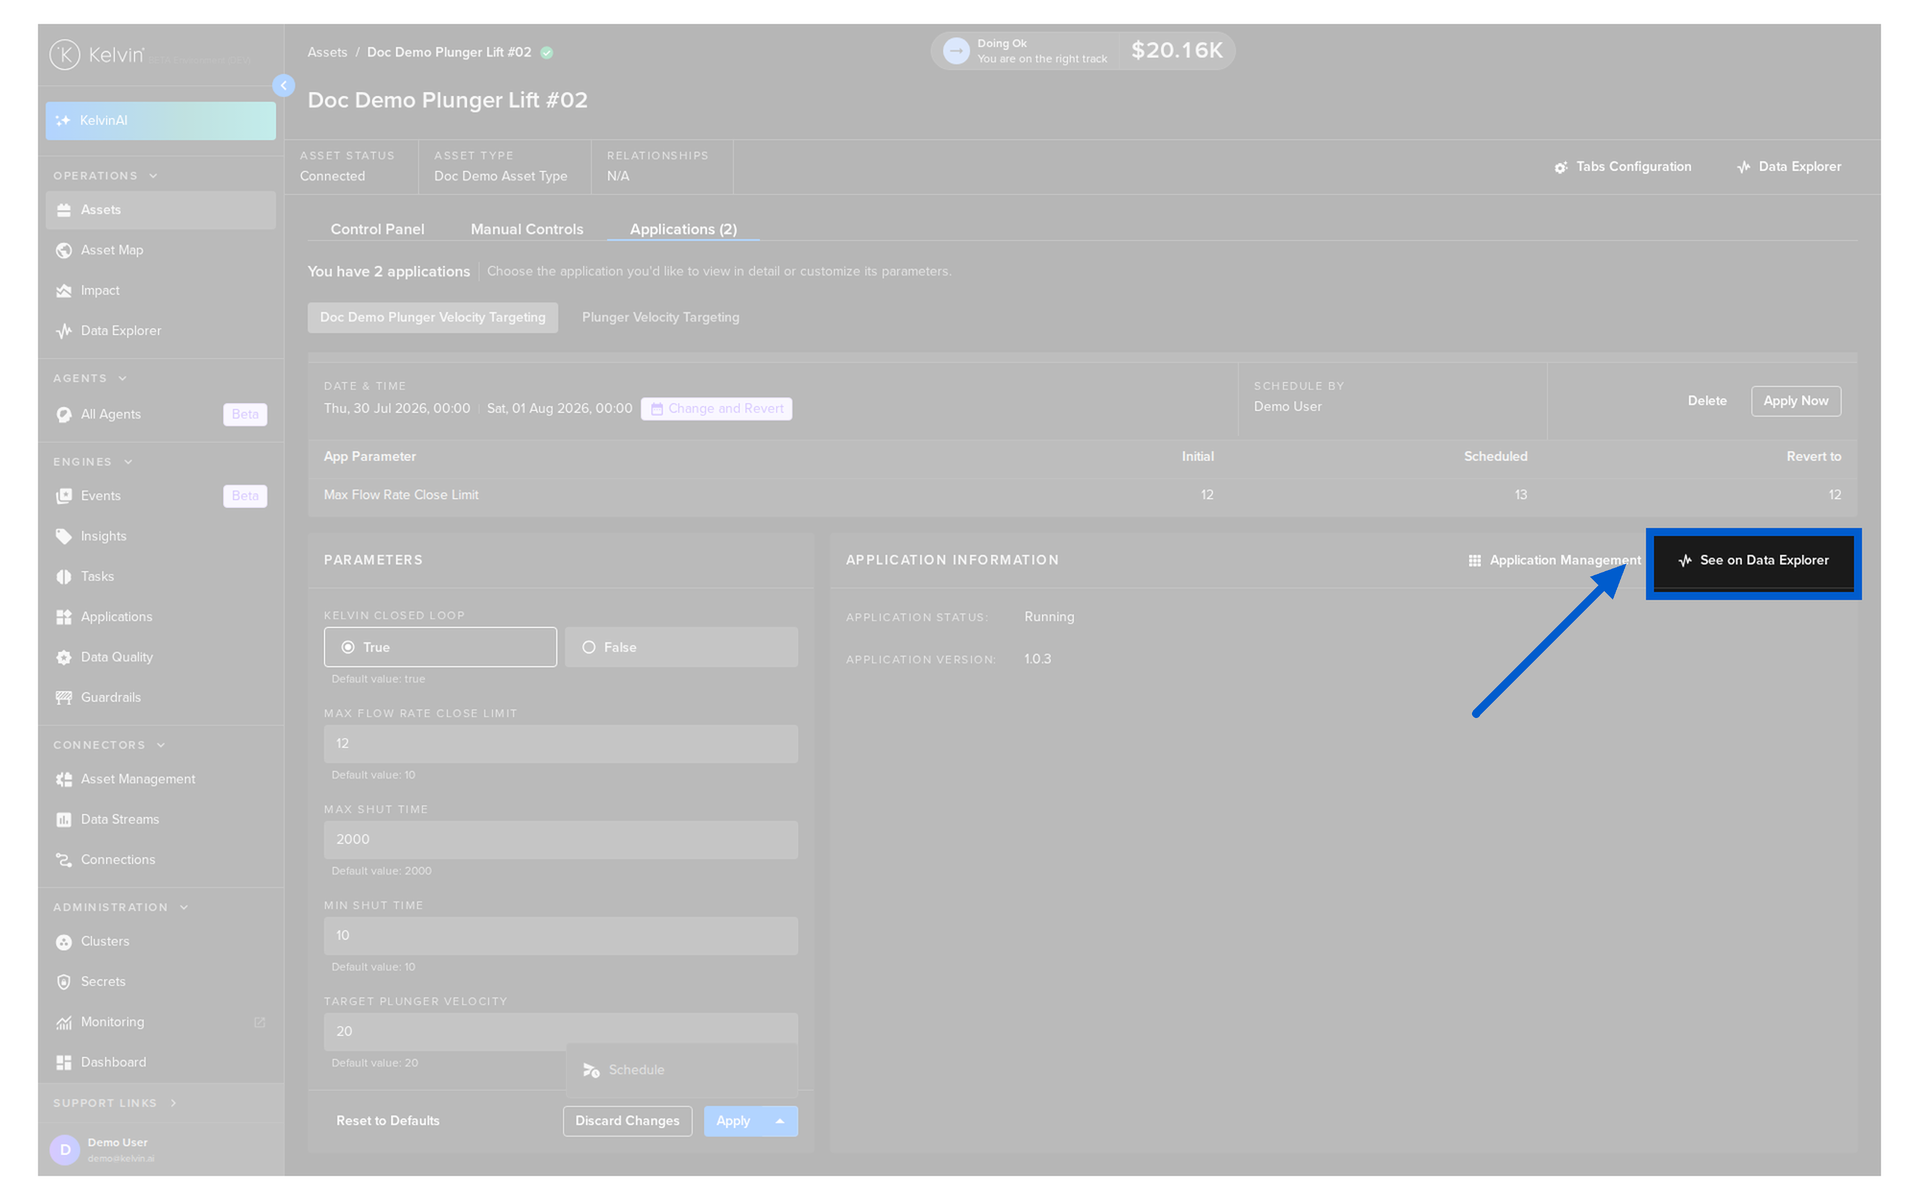Viewport: 1920px width, 1200px height.
Task: Collapse the Agents section
Action: 122,379
